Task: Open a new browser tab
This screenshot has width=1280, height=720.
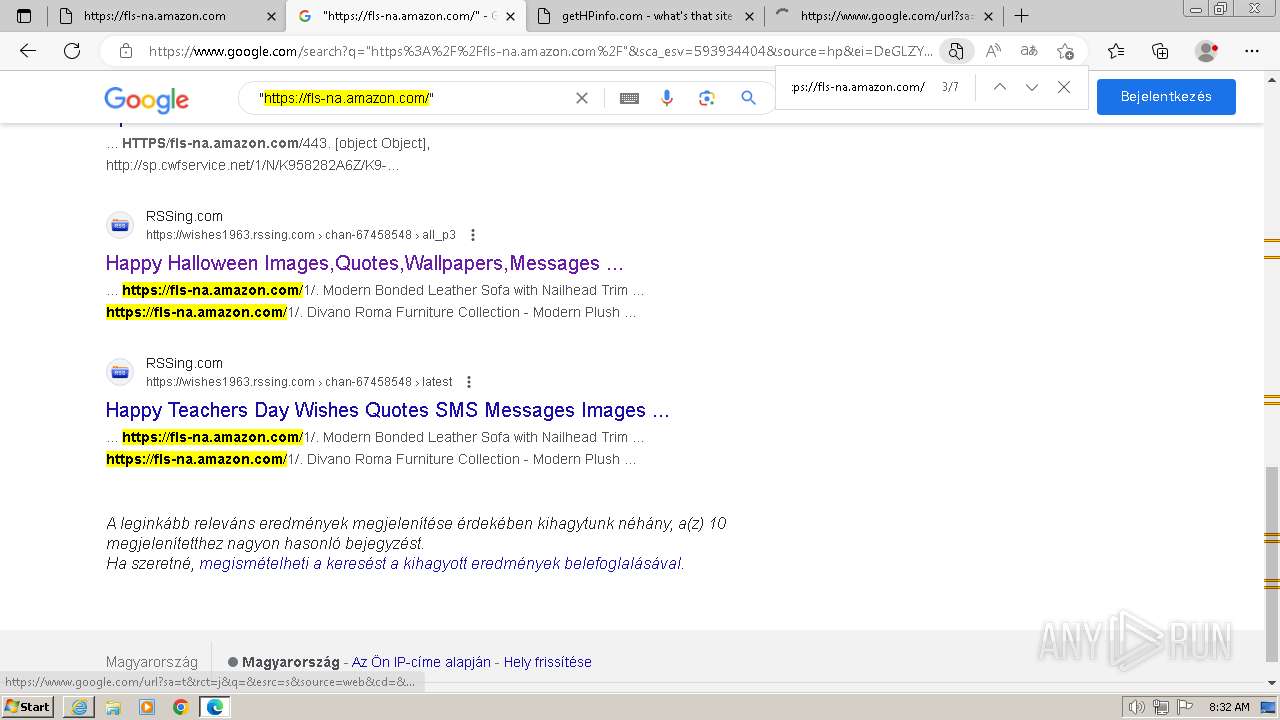Action: point(1021,16)
